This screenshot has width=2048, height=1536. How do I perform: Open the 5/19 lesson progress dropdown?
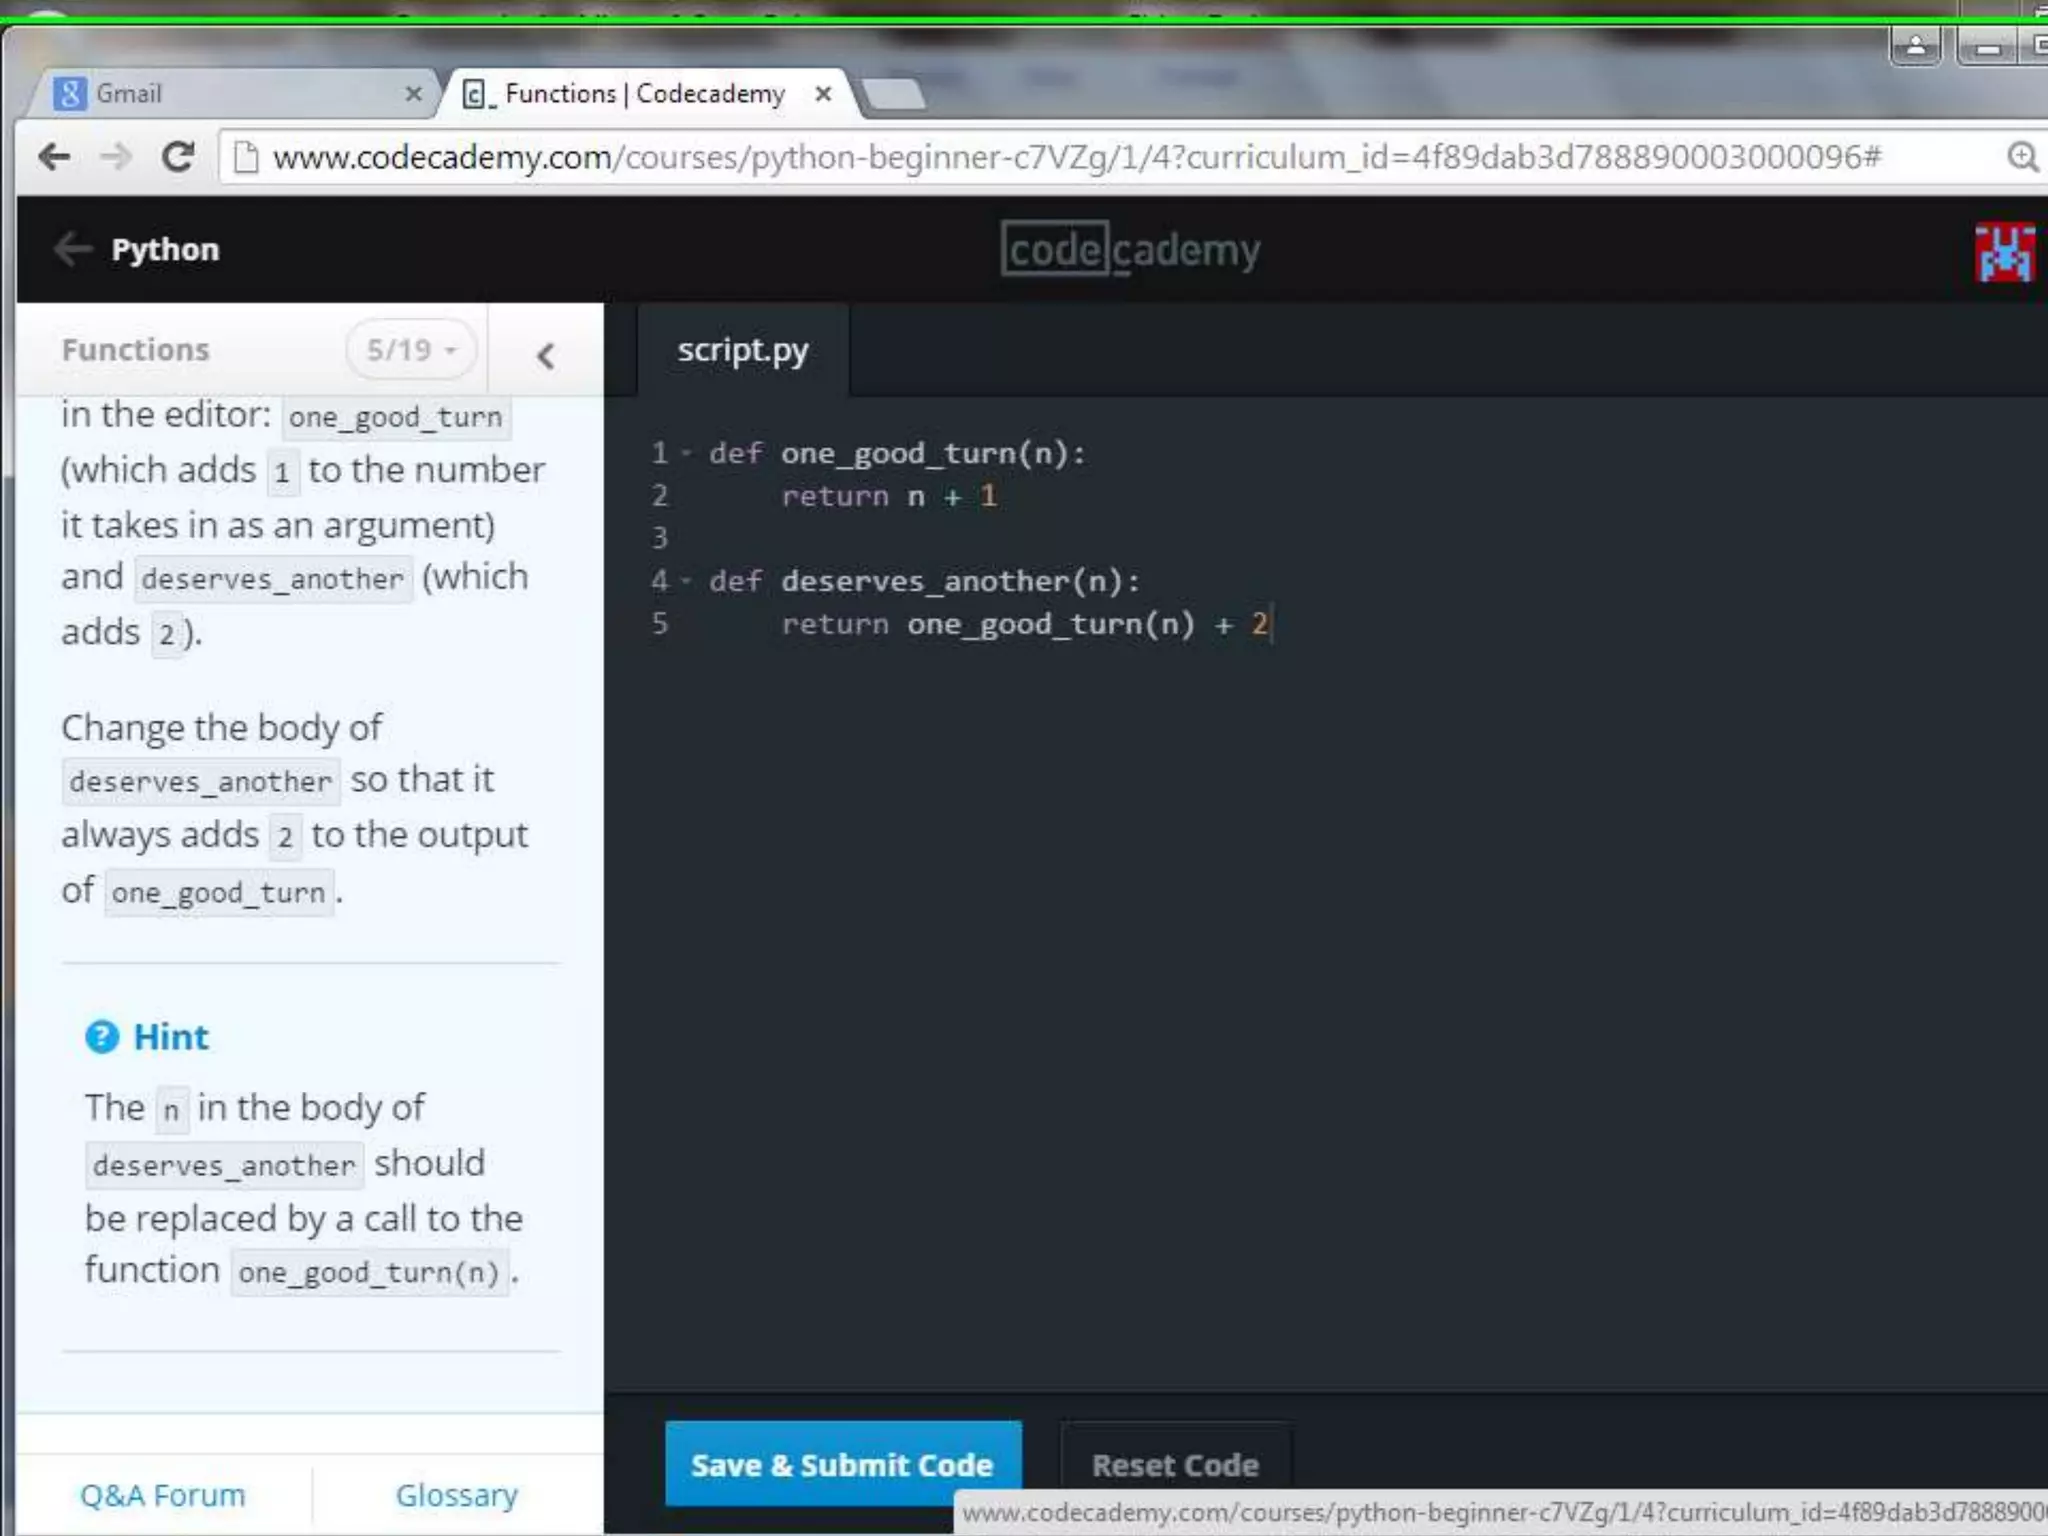[411, 350]
